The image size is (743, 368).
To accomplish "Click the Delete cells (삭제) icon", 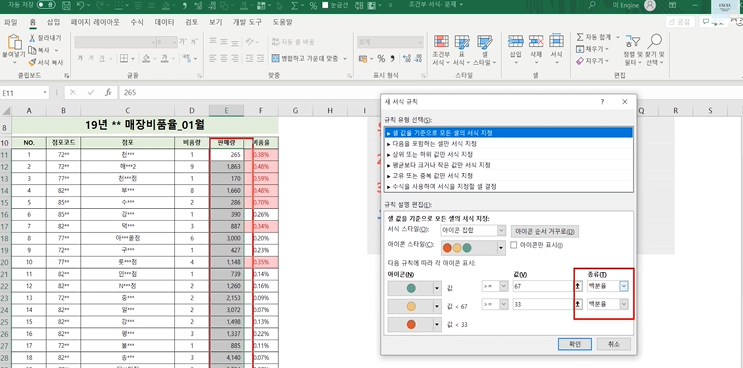I will tap(536, 41).
